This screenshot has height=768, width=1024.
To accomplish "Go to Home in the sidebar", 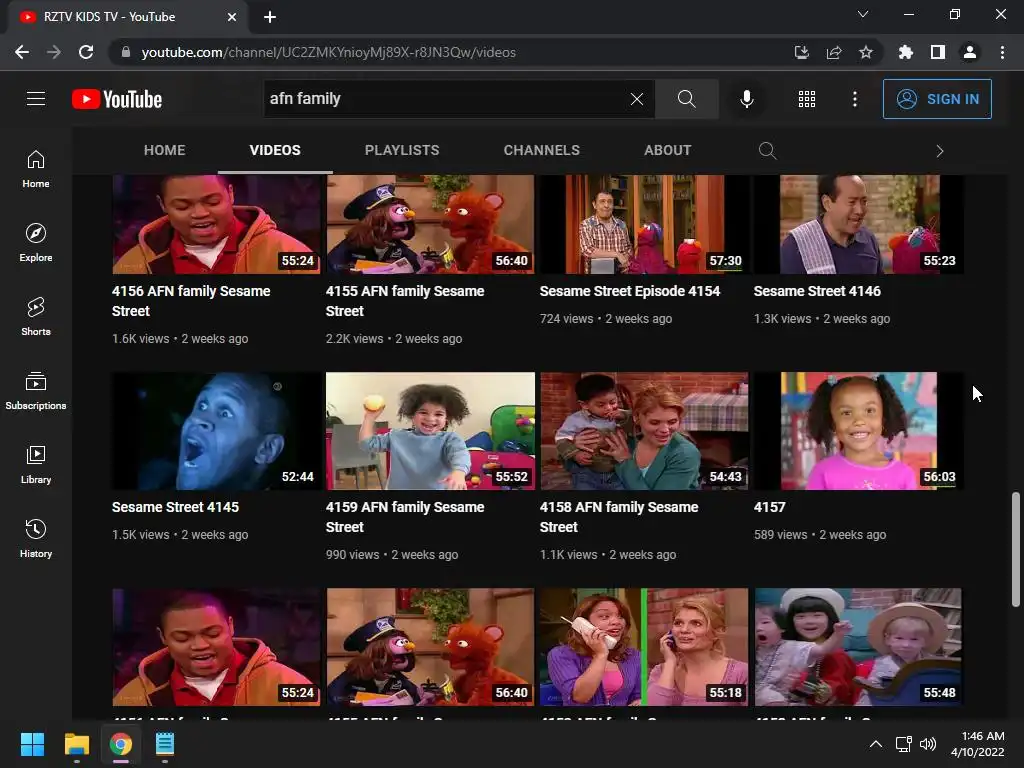I will click(x=36, y=168).
